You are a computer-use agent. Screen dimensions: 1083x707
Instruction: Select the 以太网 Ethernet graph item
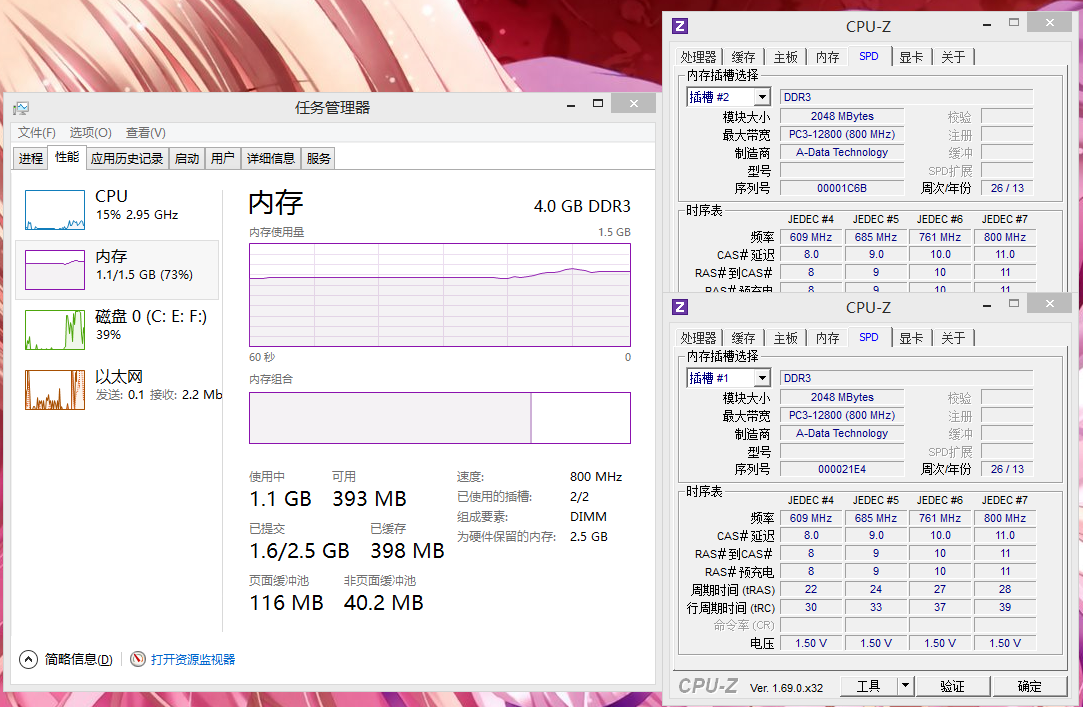point(55,390)
